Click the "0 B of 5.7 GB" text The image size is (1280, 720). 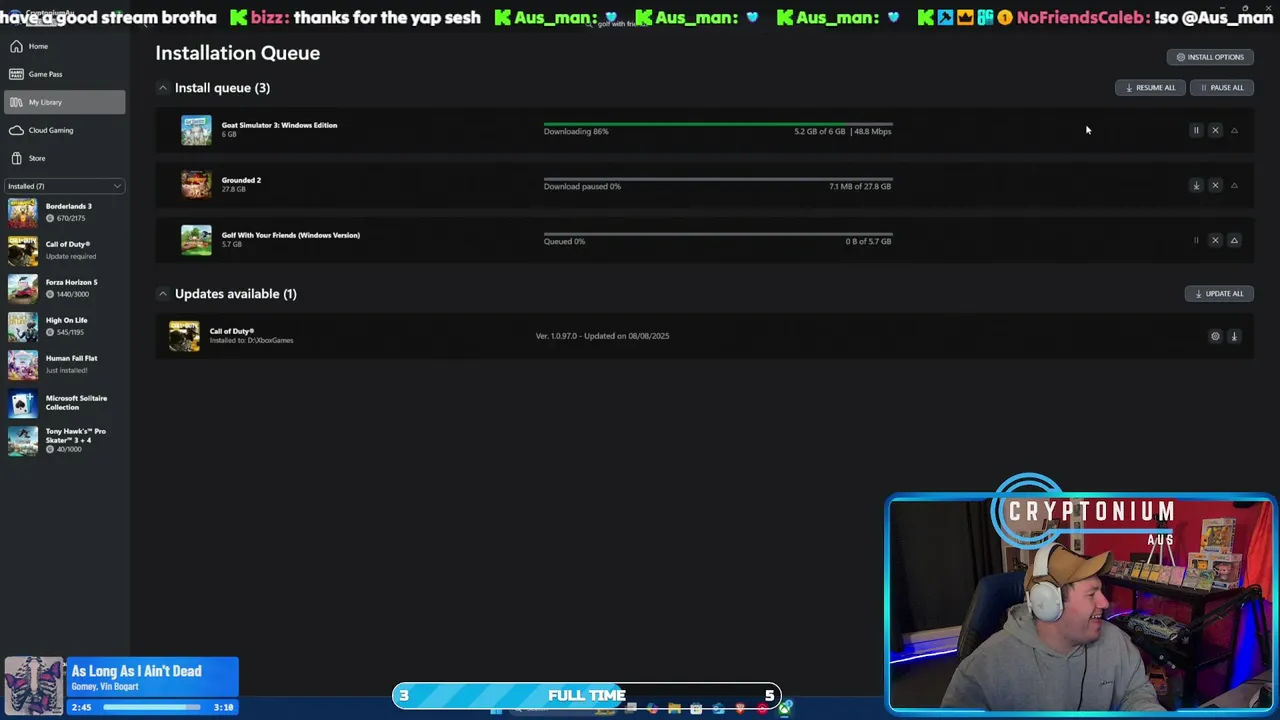coord(868,242)
